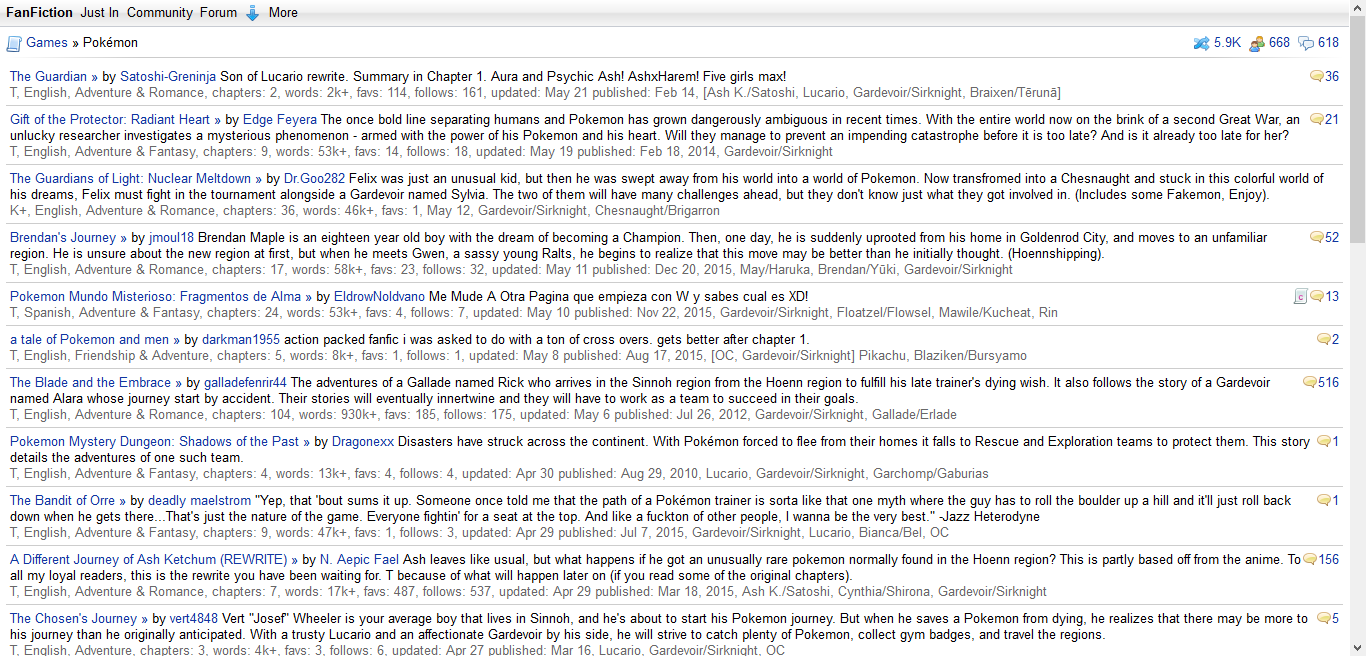Open the Community menu item
The height and width of the screenshot is (656, 1366).
click(160, 13)
